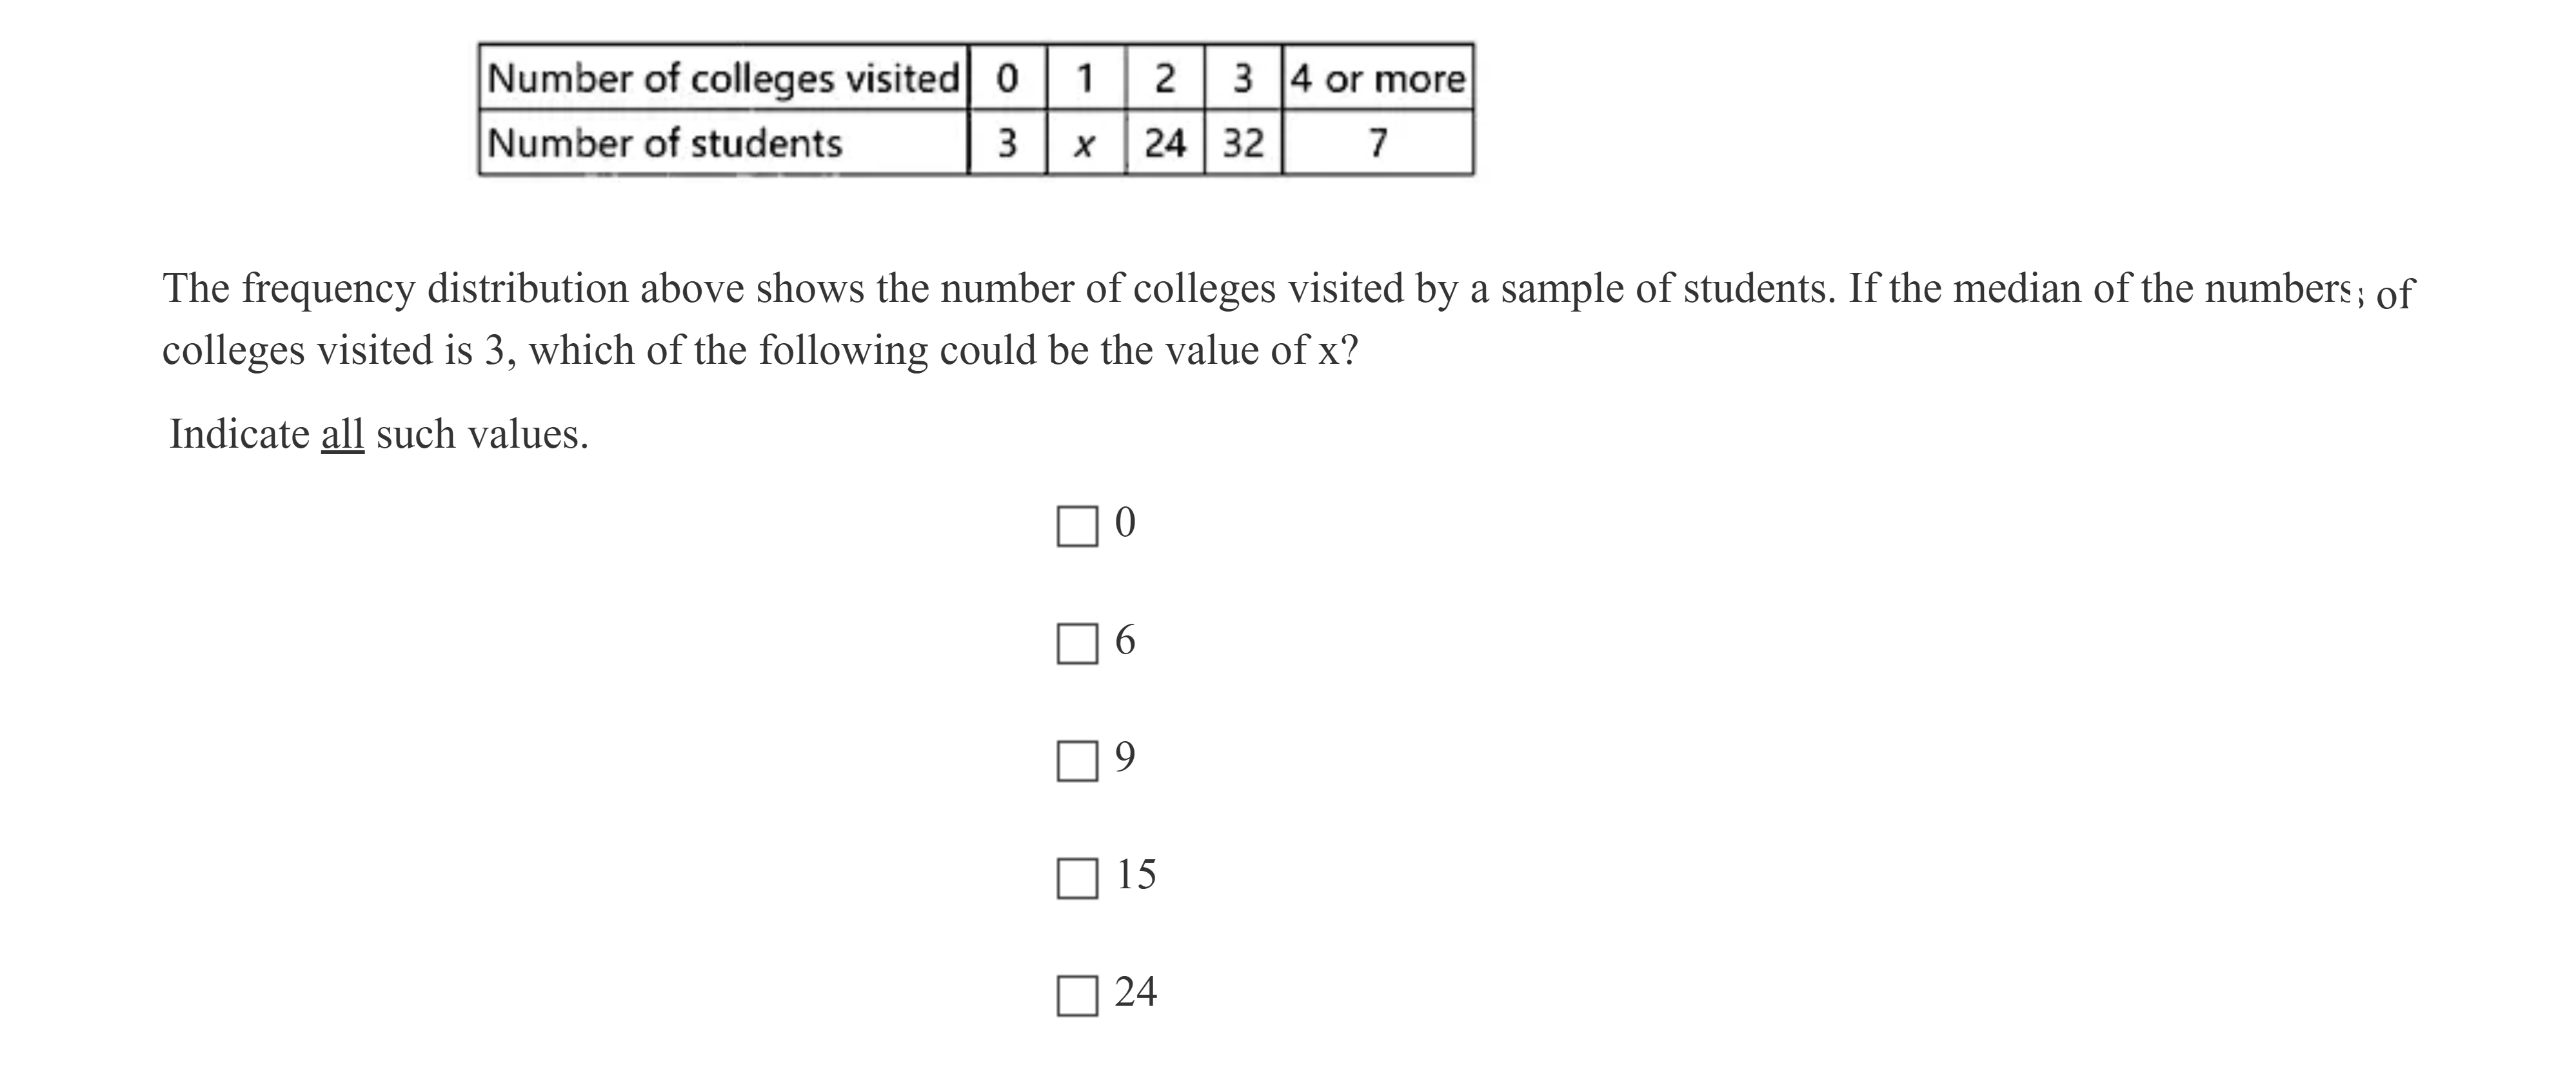Screen dimensions: 2576x1076
Task: Click the "Number of colleges visited" row header
Action: click(x=723, y=78)
